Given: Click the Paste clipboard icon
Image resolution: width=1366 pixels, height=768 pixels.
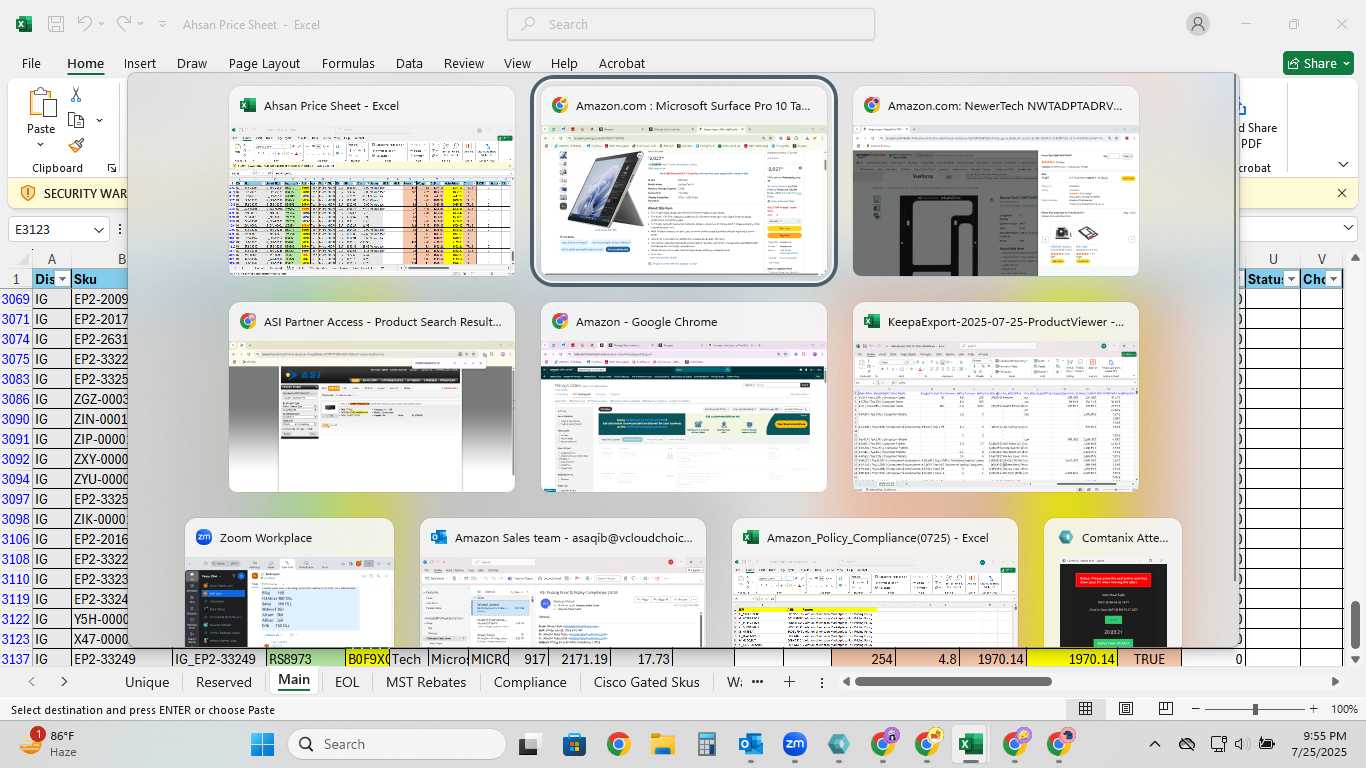Looking at the screenshot, I should (41, 103).
